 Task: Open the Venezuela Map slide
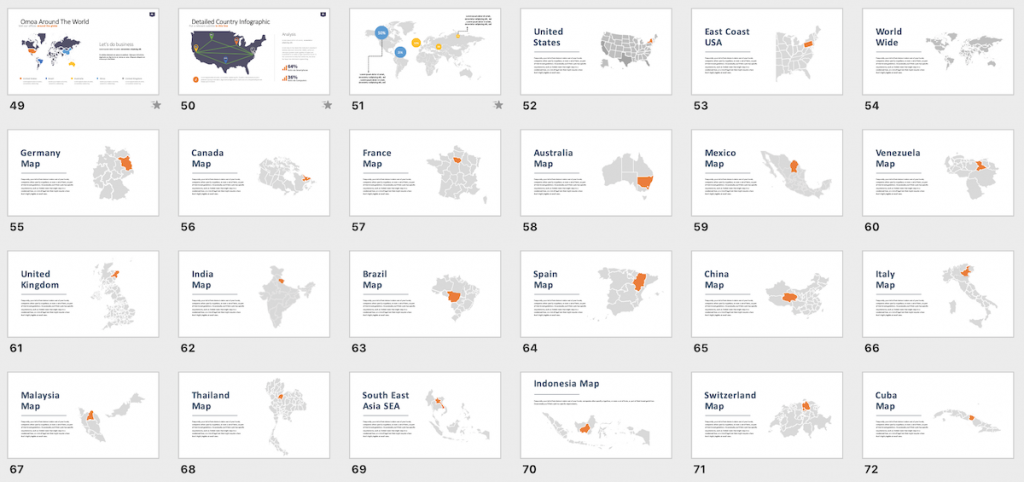click(938, 172)
